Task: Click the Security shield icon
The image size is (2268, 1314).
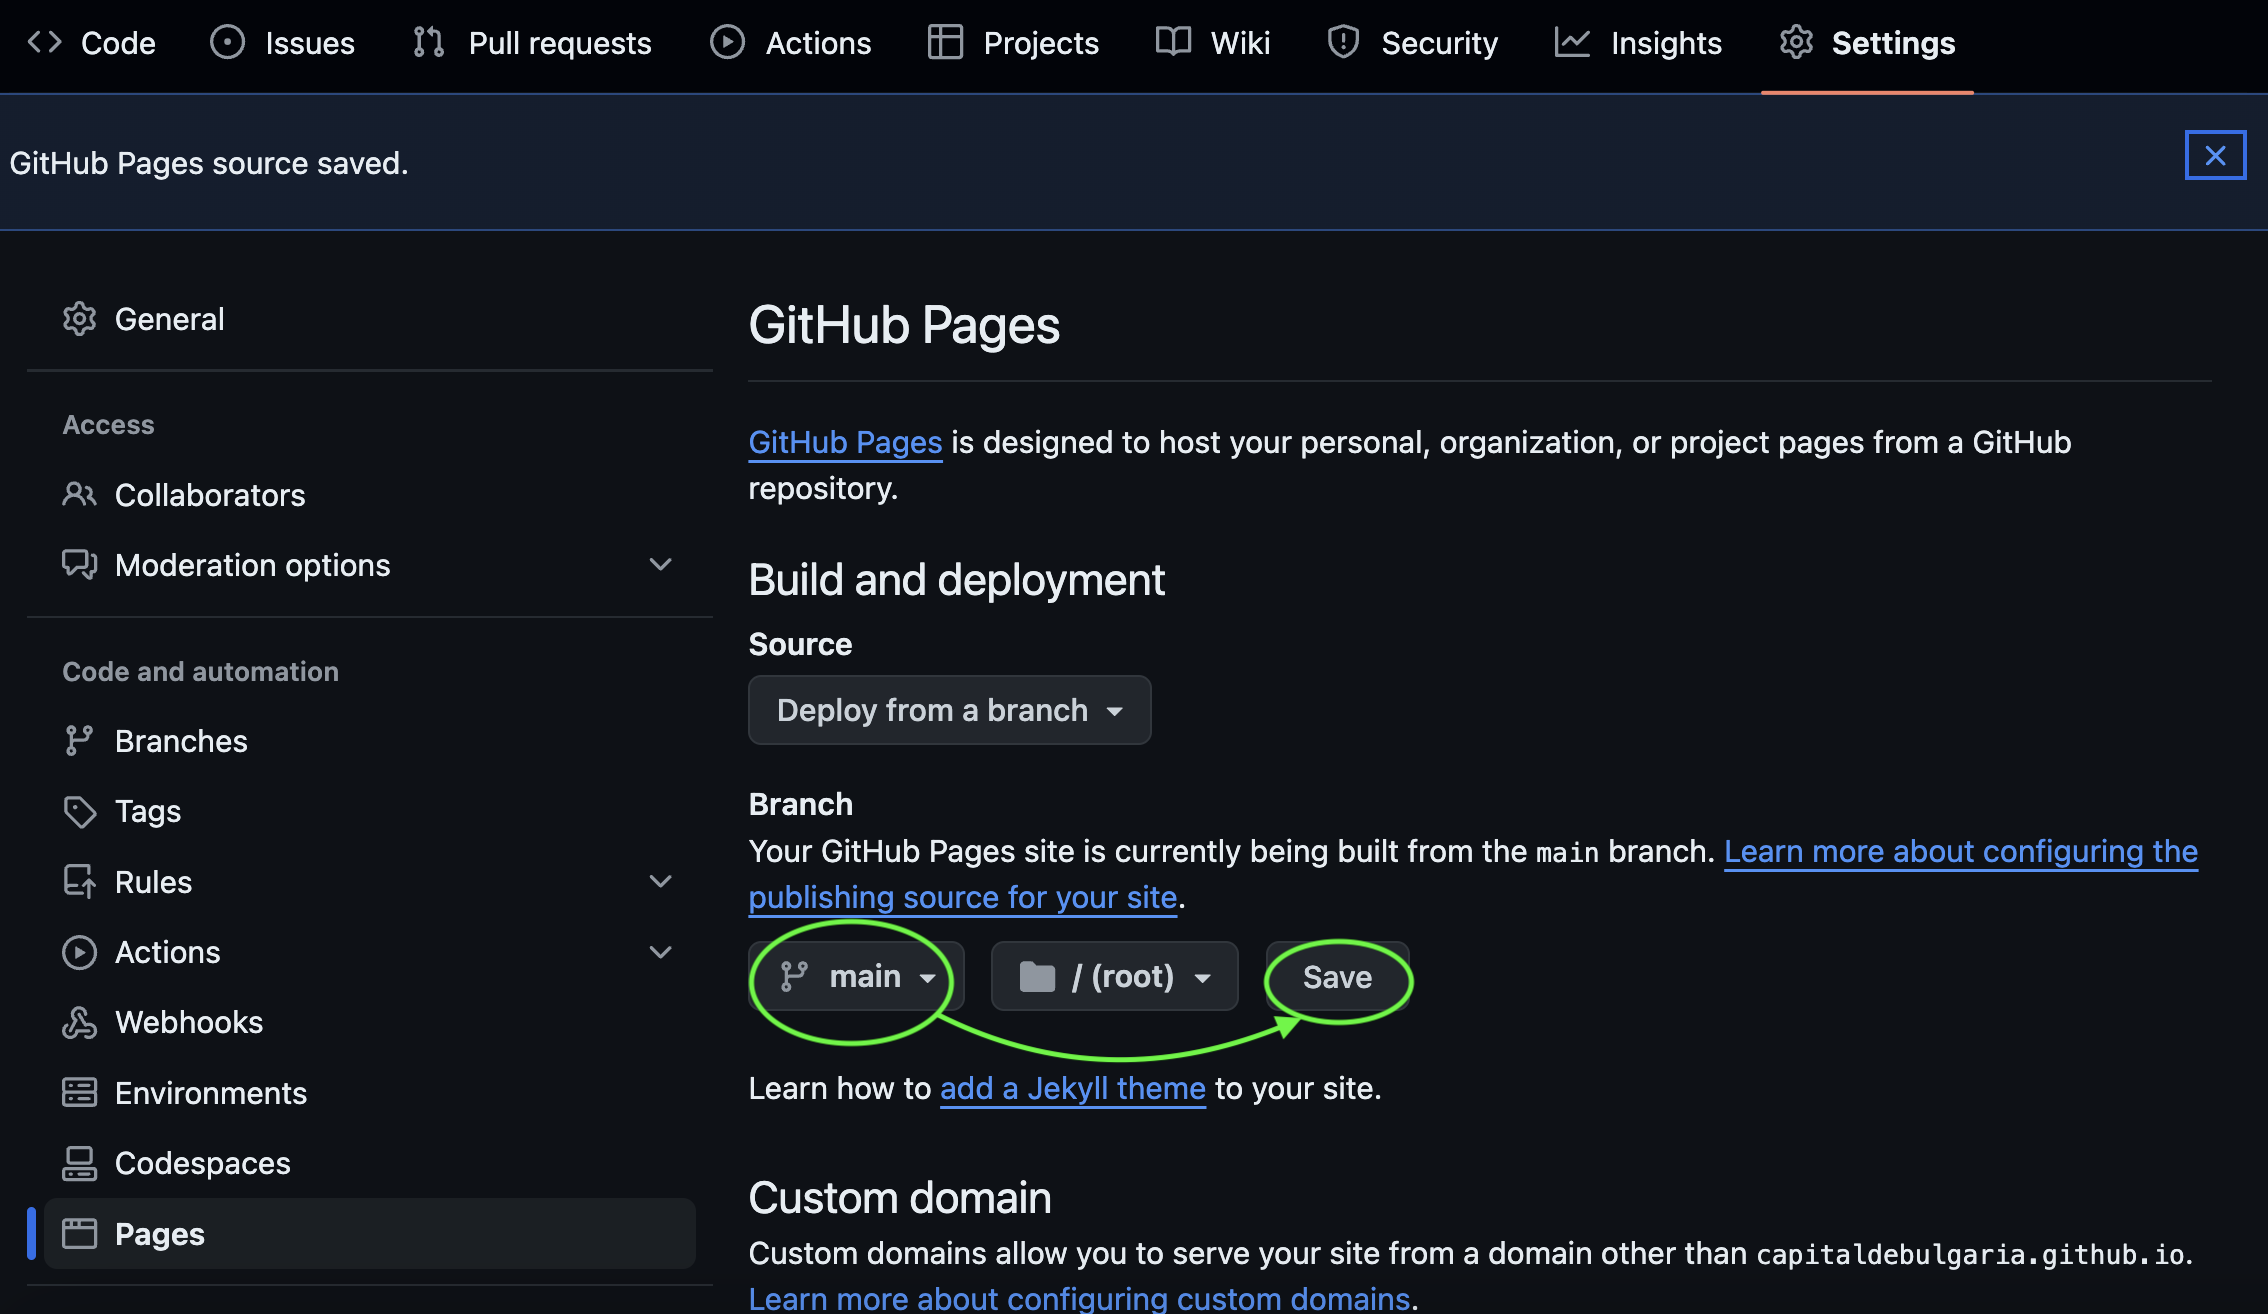Action: click(1343, 42)
